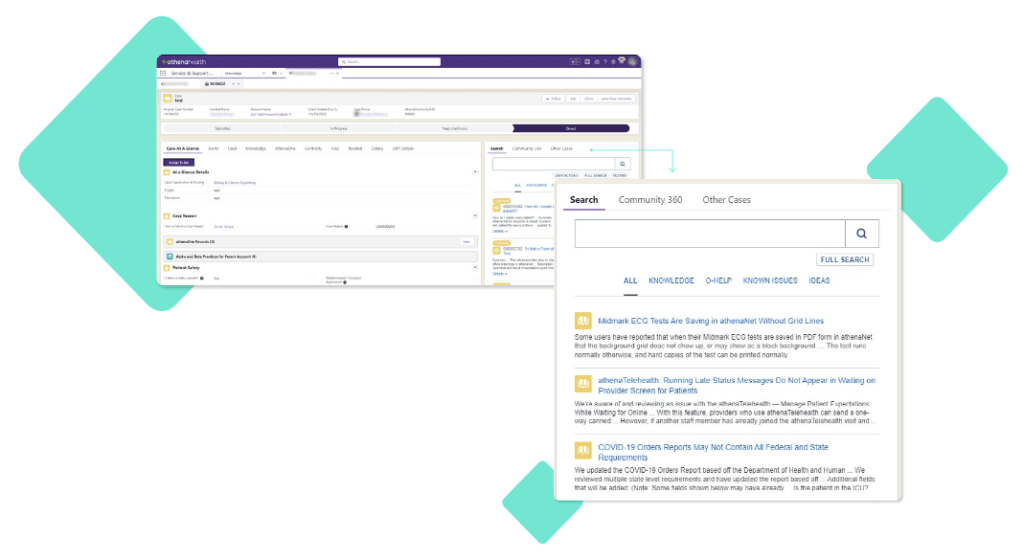Click the enlarged knowledge search input field

tap(710, 234)
